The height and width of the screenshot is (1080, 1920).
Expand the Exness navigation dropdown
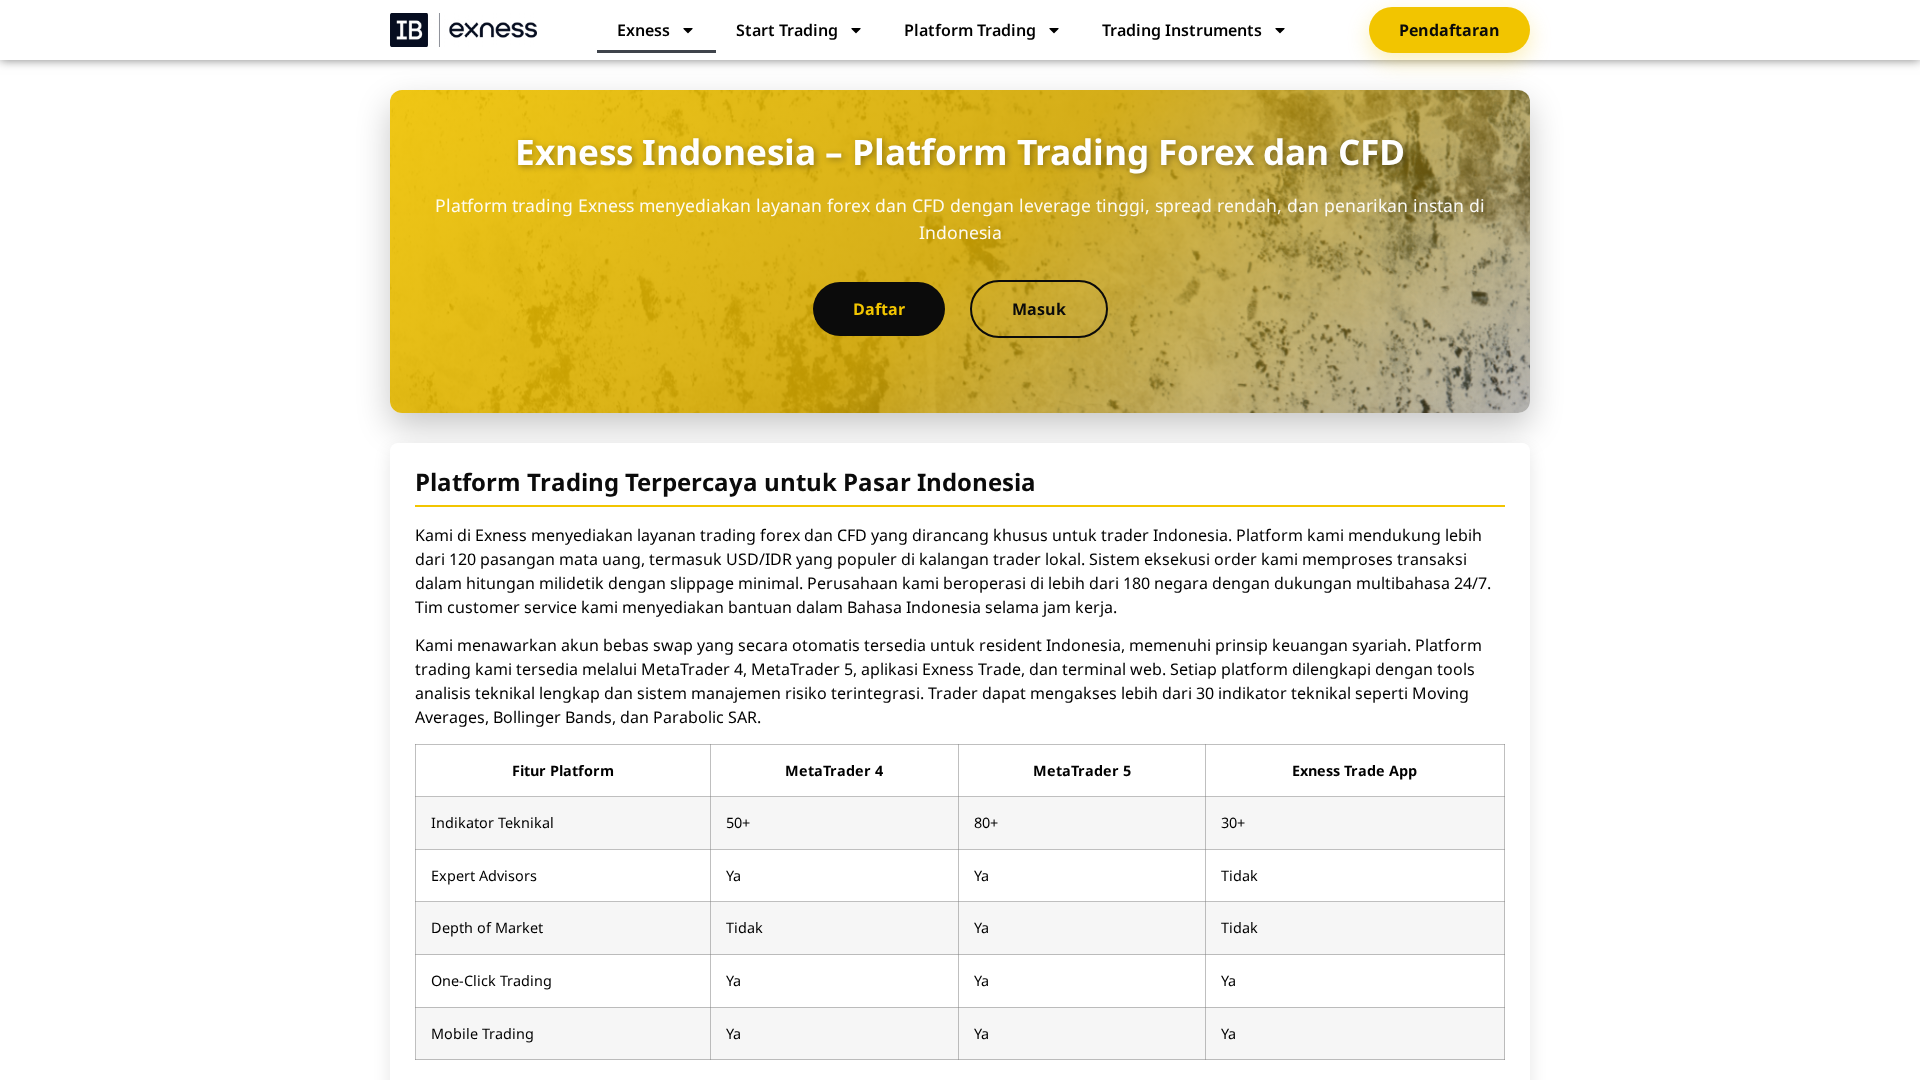click(x=689, y=30)
